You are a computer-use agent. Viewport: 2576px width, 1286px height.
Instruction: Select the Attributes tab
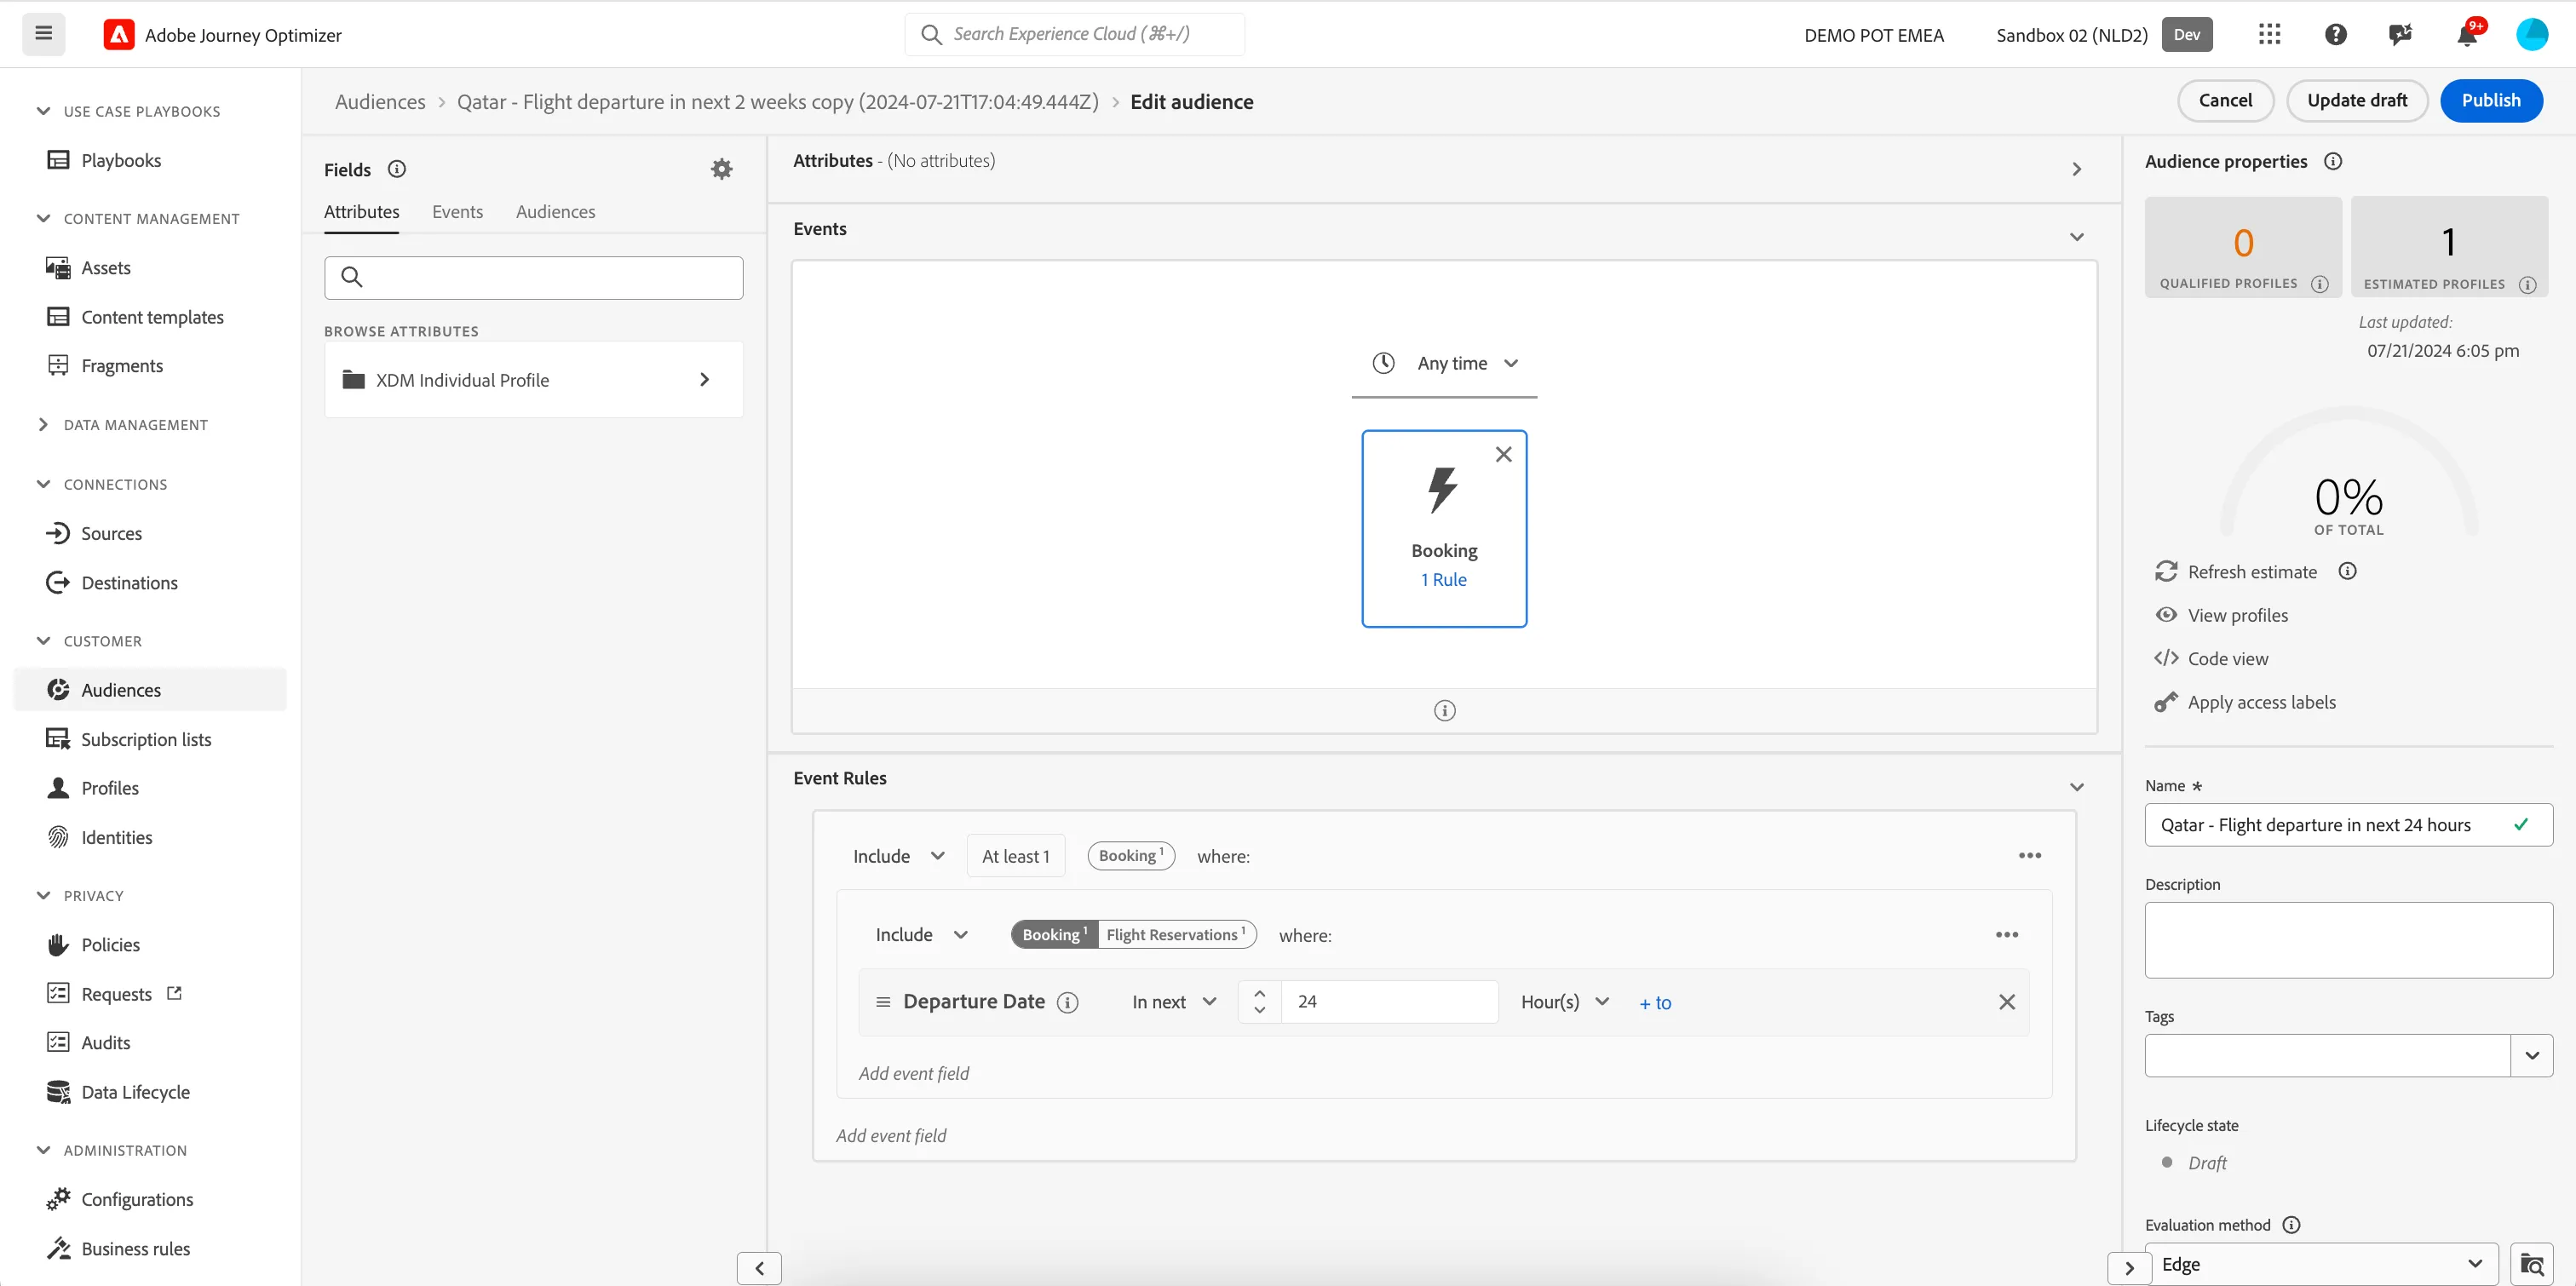[x=361, y=212]
